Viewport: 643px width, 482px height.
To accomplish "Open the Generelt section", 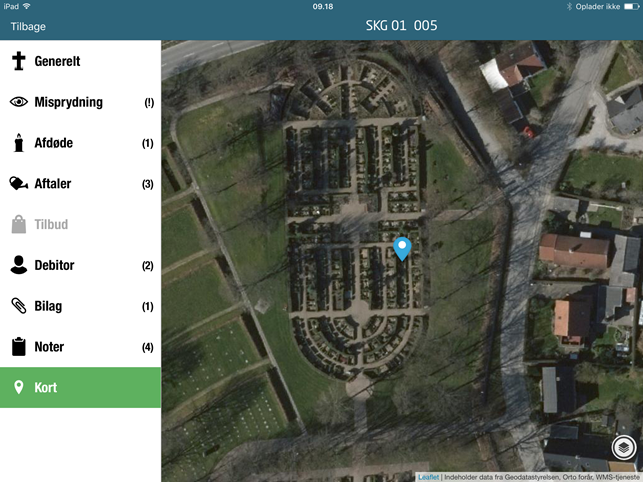I will point(80,61).
